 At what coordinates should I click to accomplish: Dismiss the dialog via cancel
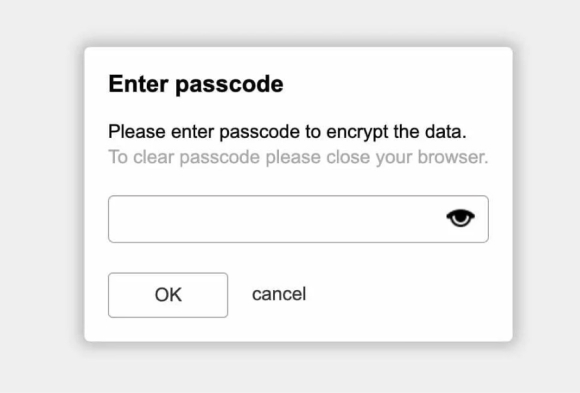click(x=279, y=294)
